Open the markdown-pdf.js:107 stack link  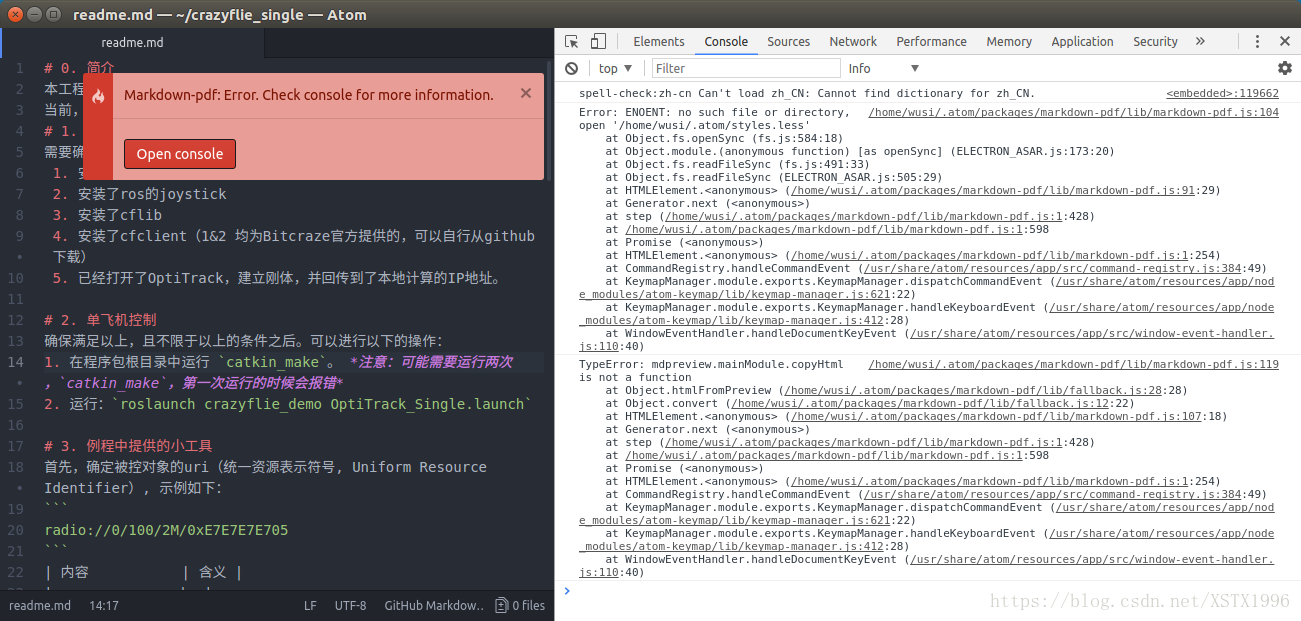(998, 416)
